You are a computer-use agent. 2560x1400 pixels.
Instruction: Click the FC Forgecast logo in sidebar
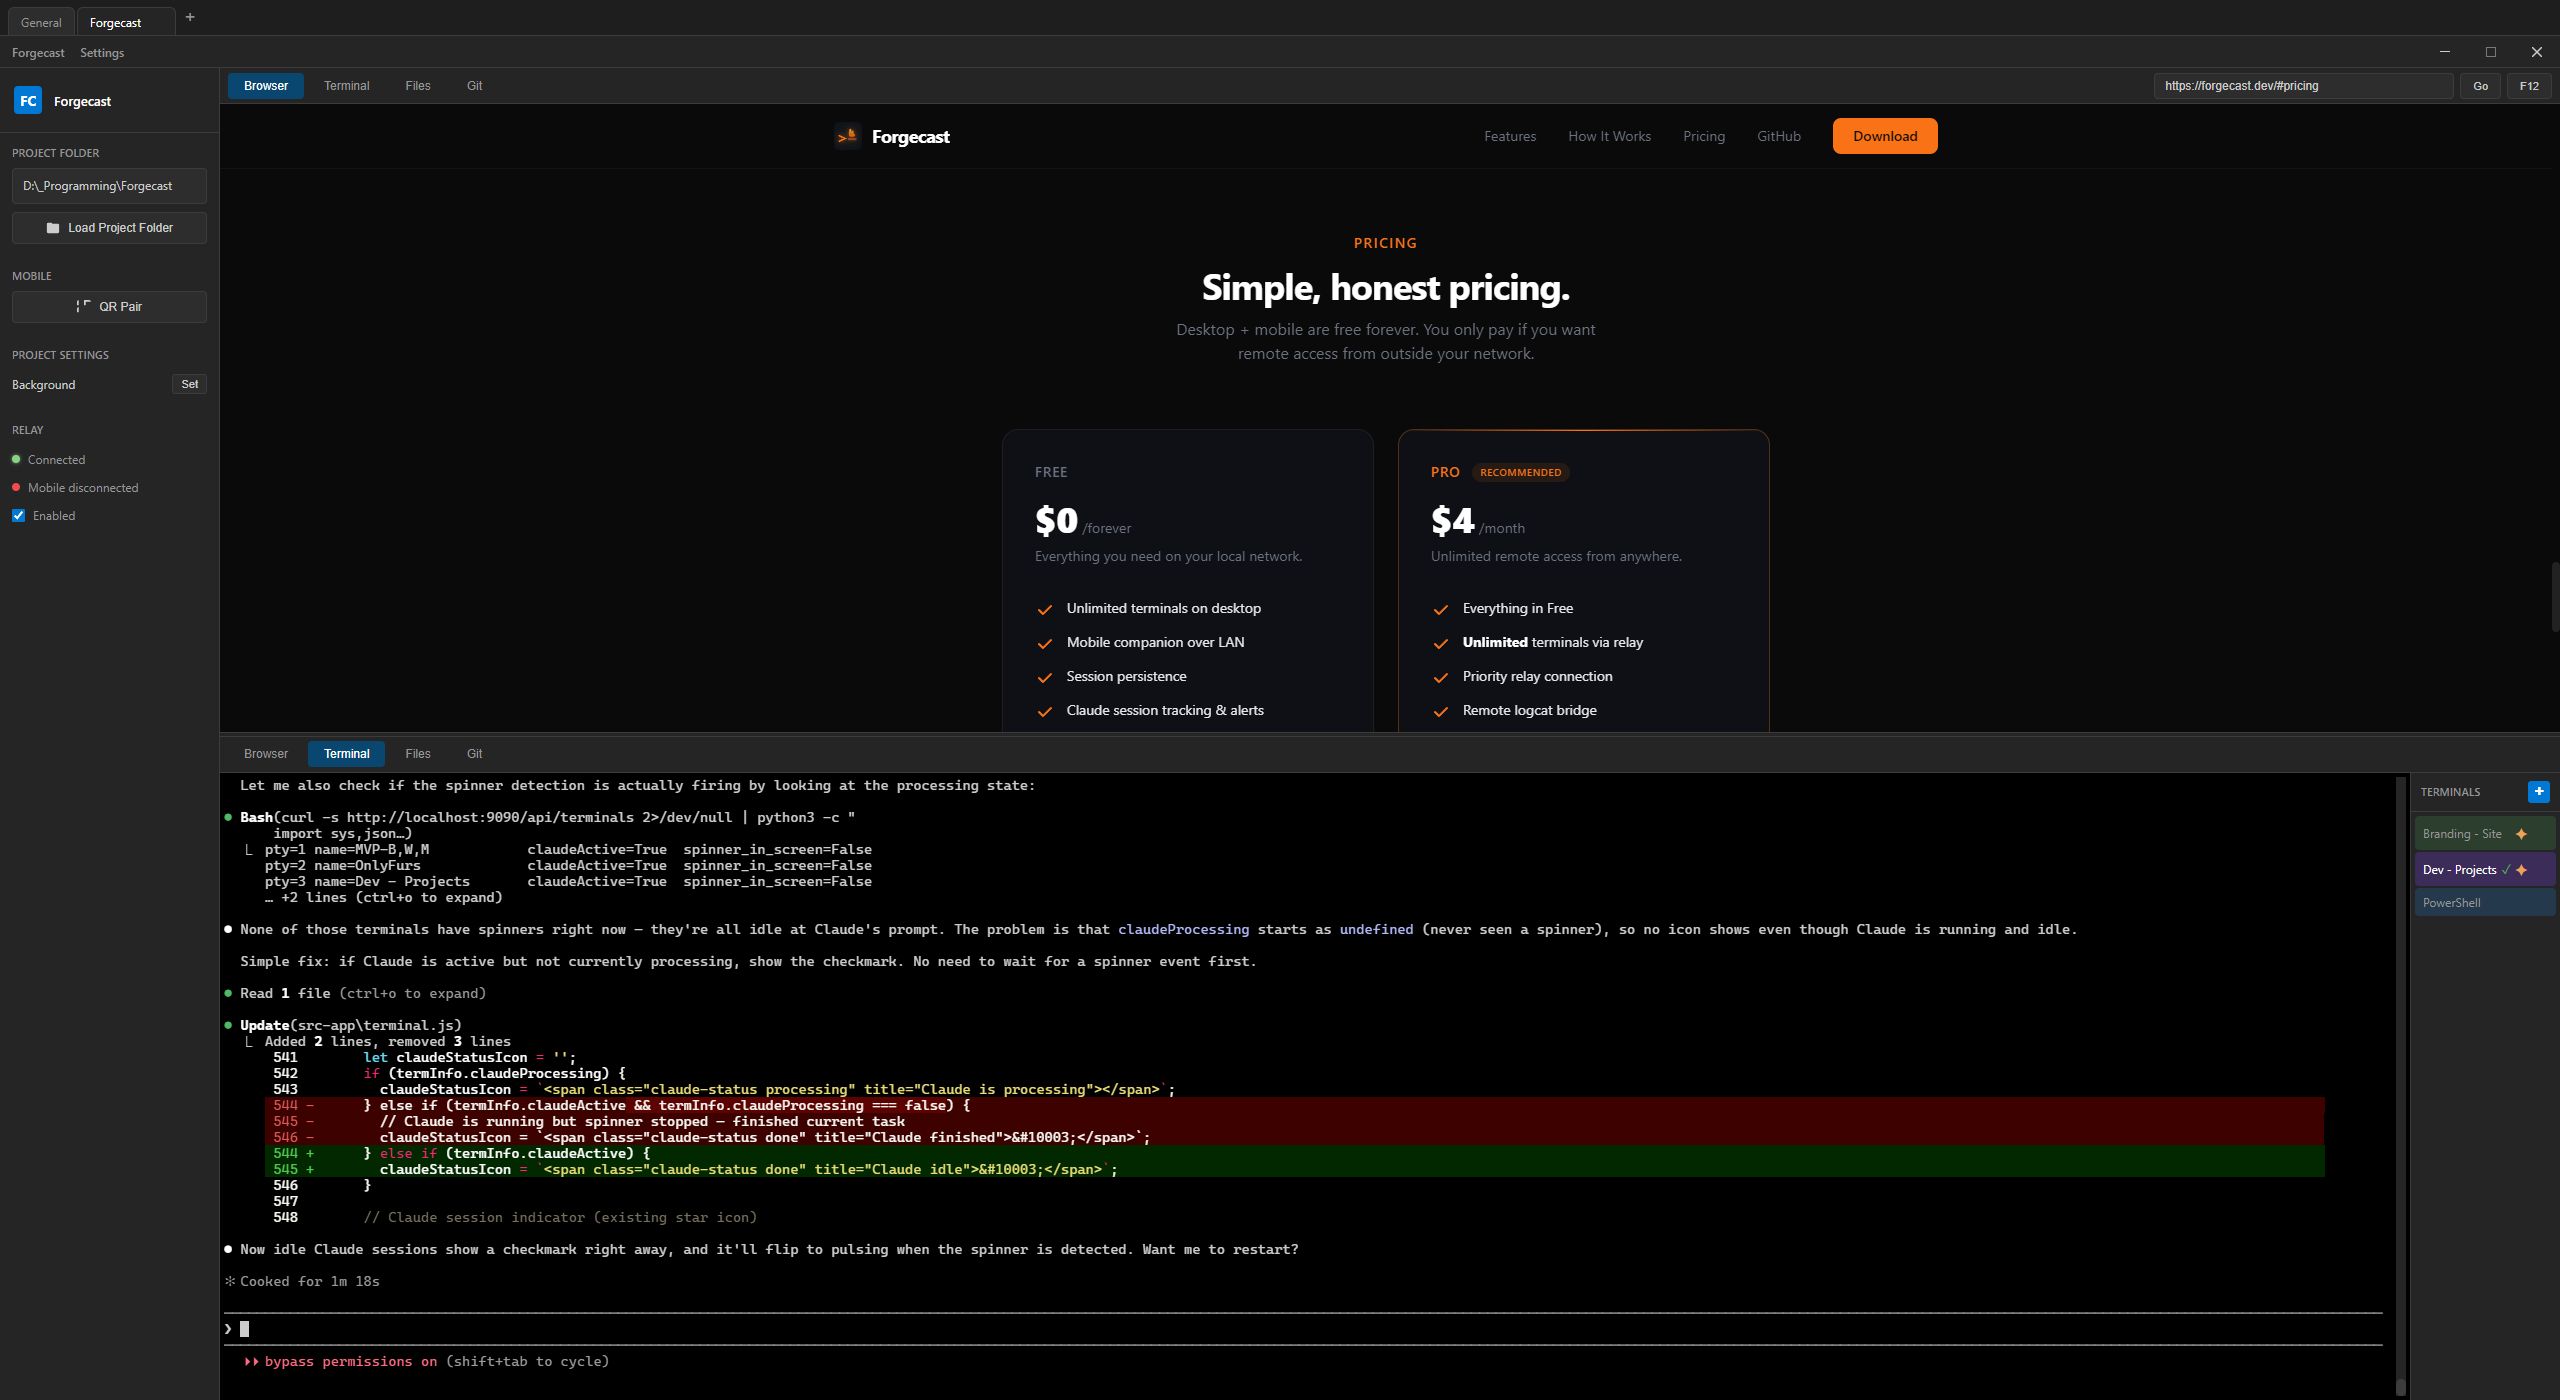point(28,100)
